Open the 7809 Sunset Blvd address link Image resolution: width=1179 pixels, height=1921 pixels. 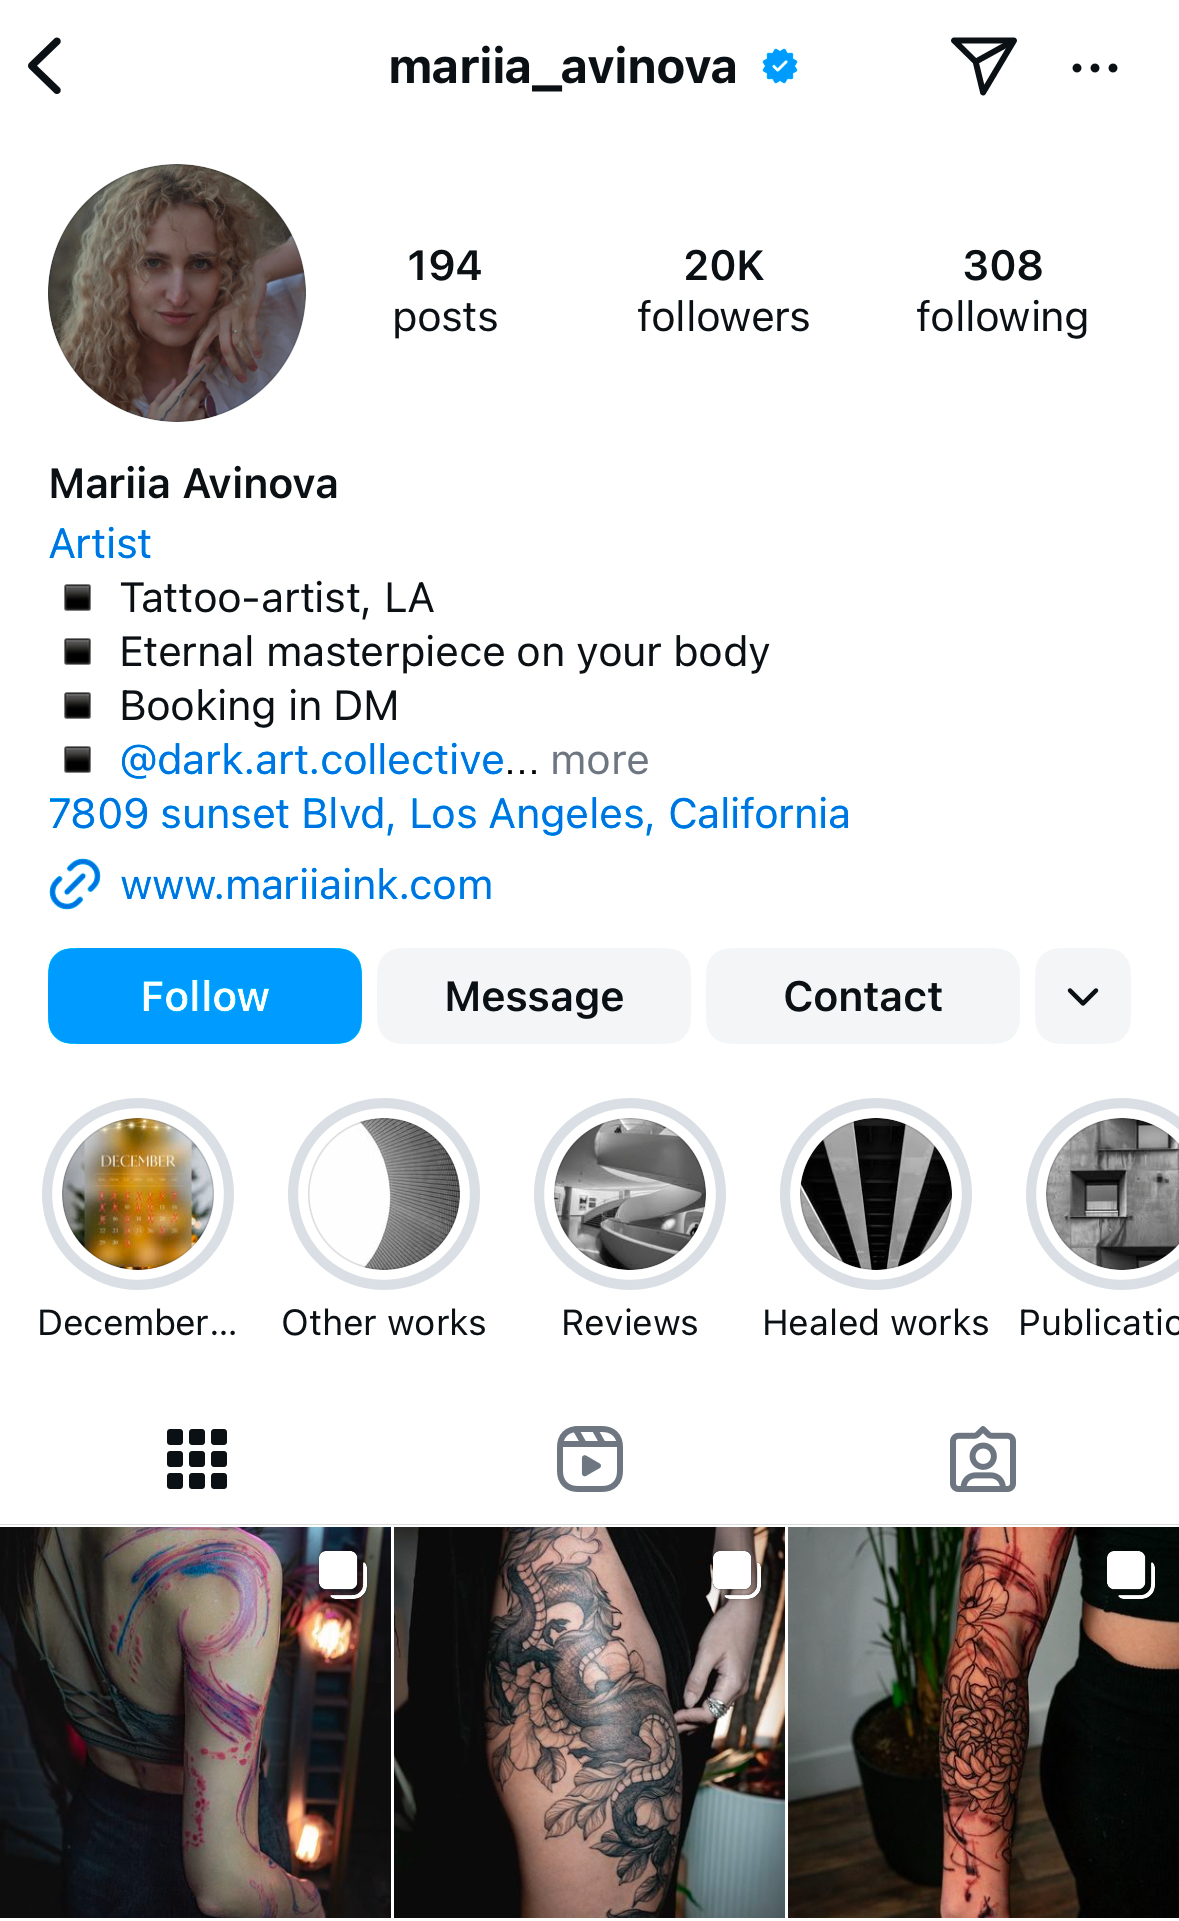(x=449, y=814)
